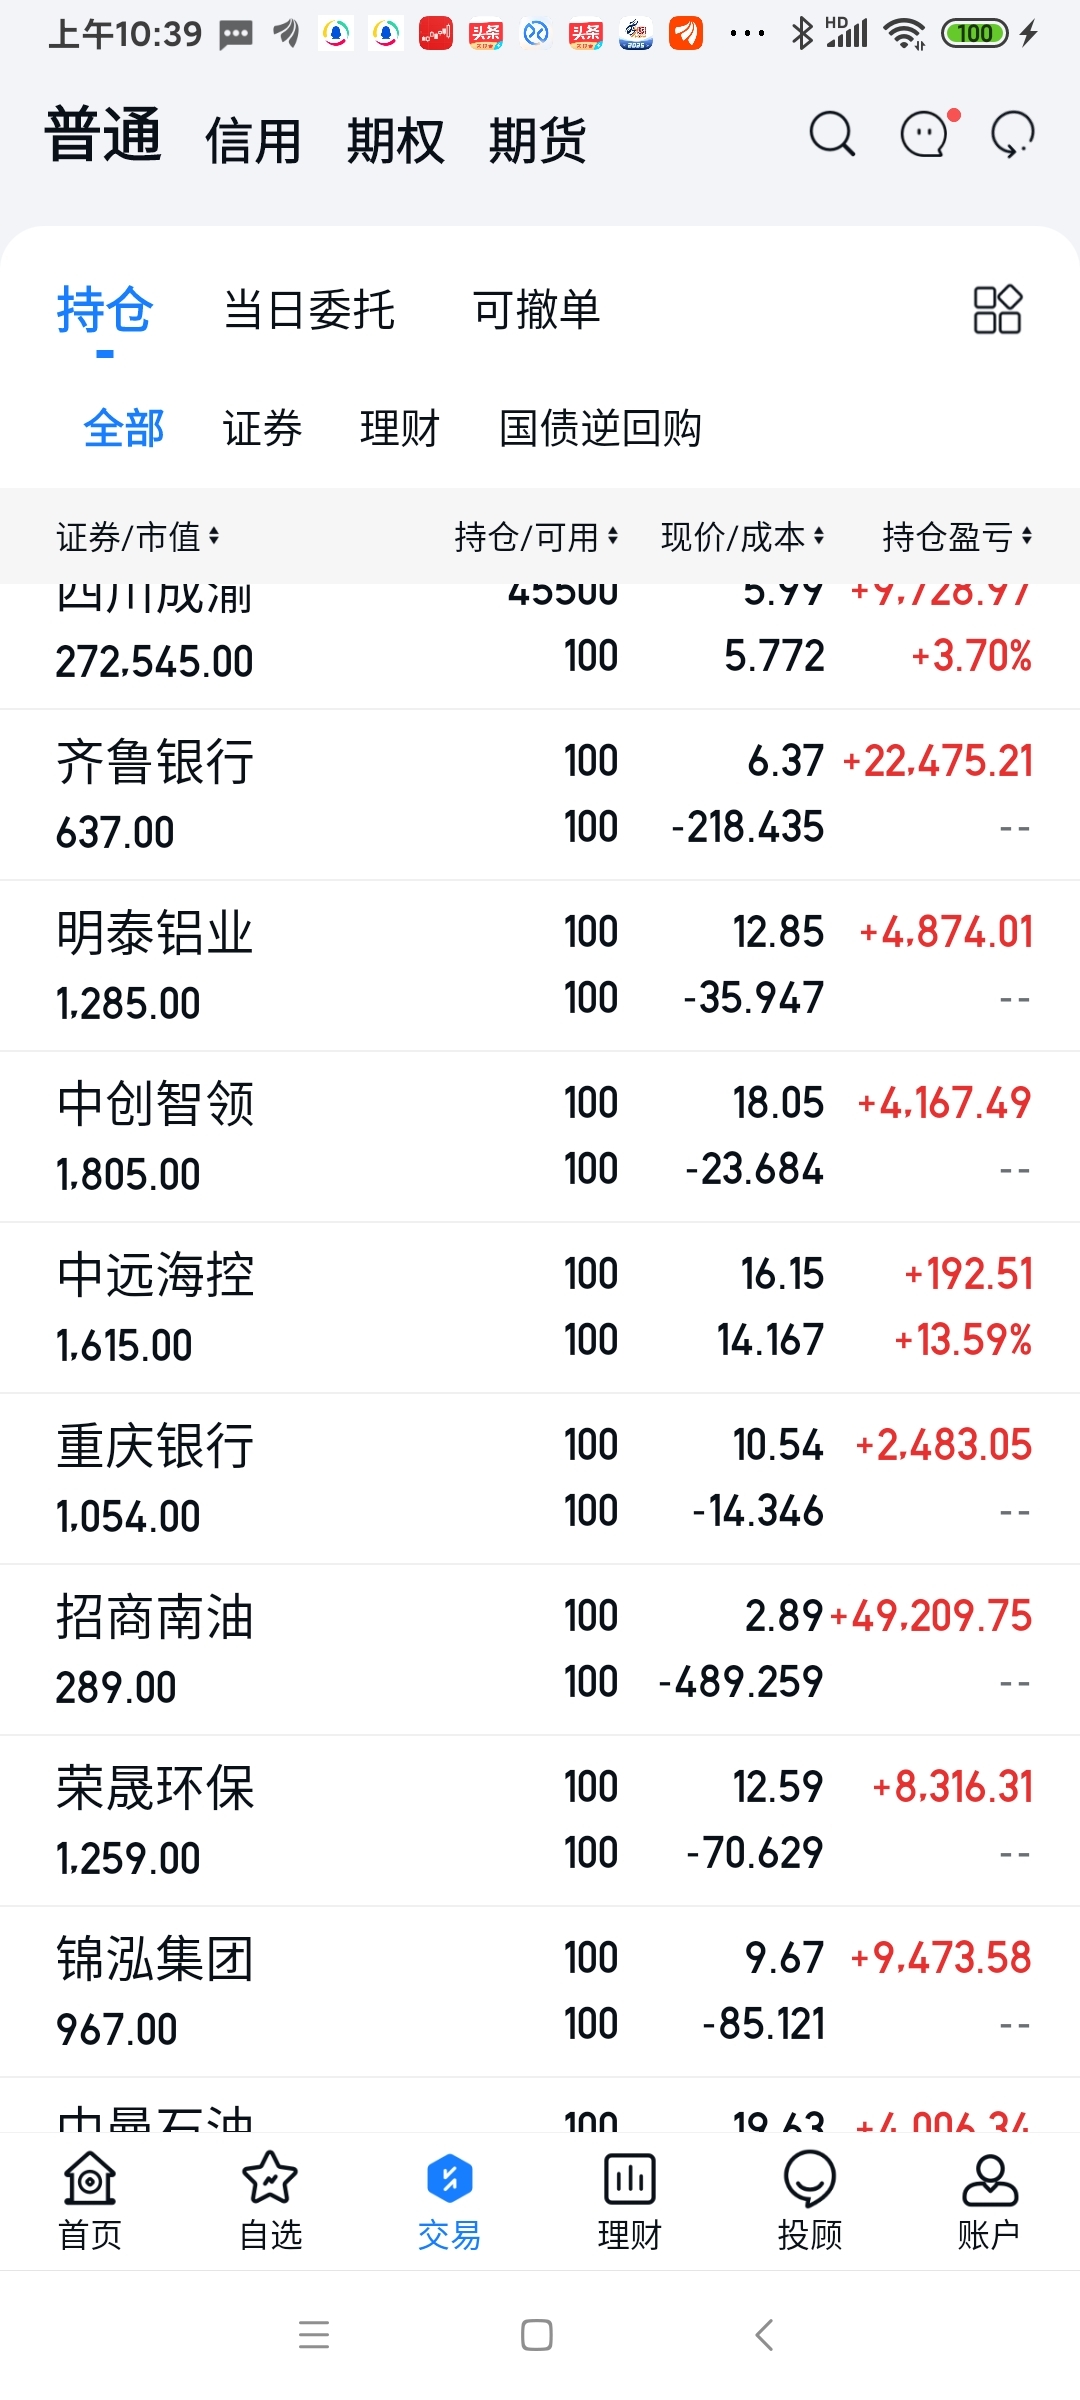
Task: Select the 信用 account tab
Action: point(254,139)
